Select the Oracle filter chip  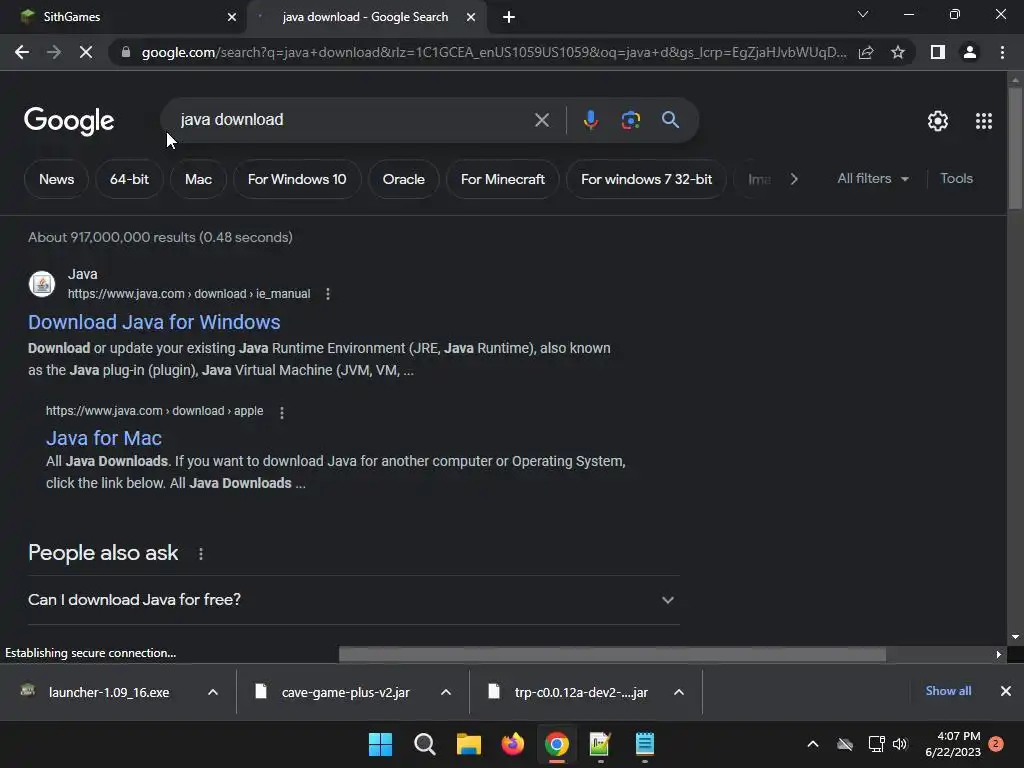[404, 179]
